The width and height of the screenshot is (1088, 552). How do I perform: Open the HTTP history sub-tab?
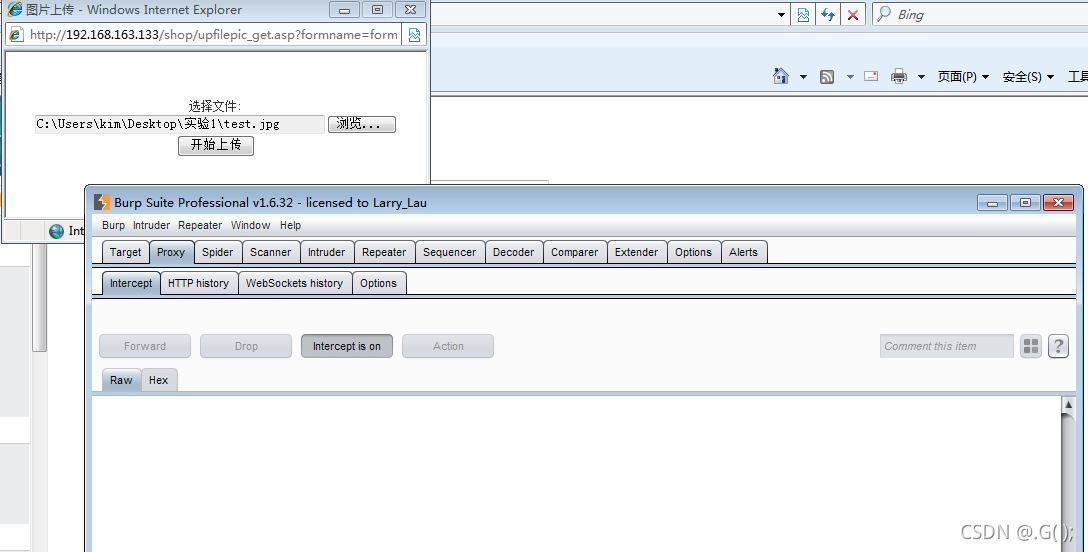tap(198, 283)
